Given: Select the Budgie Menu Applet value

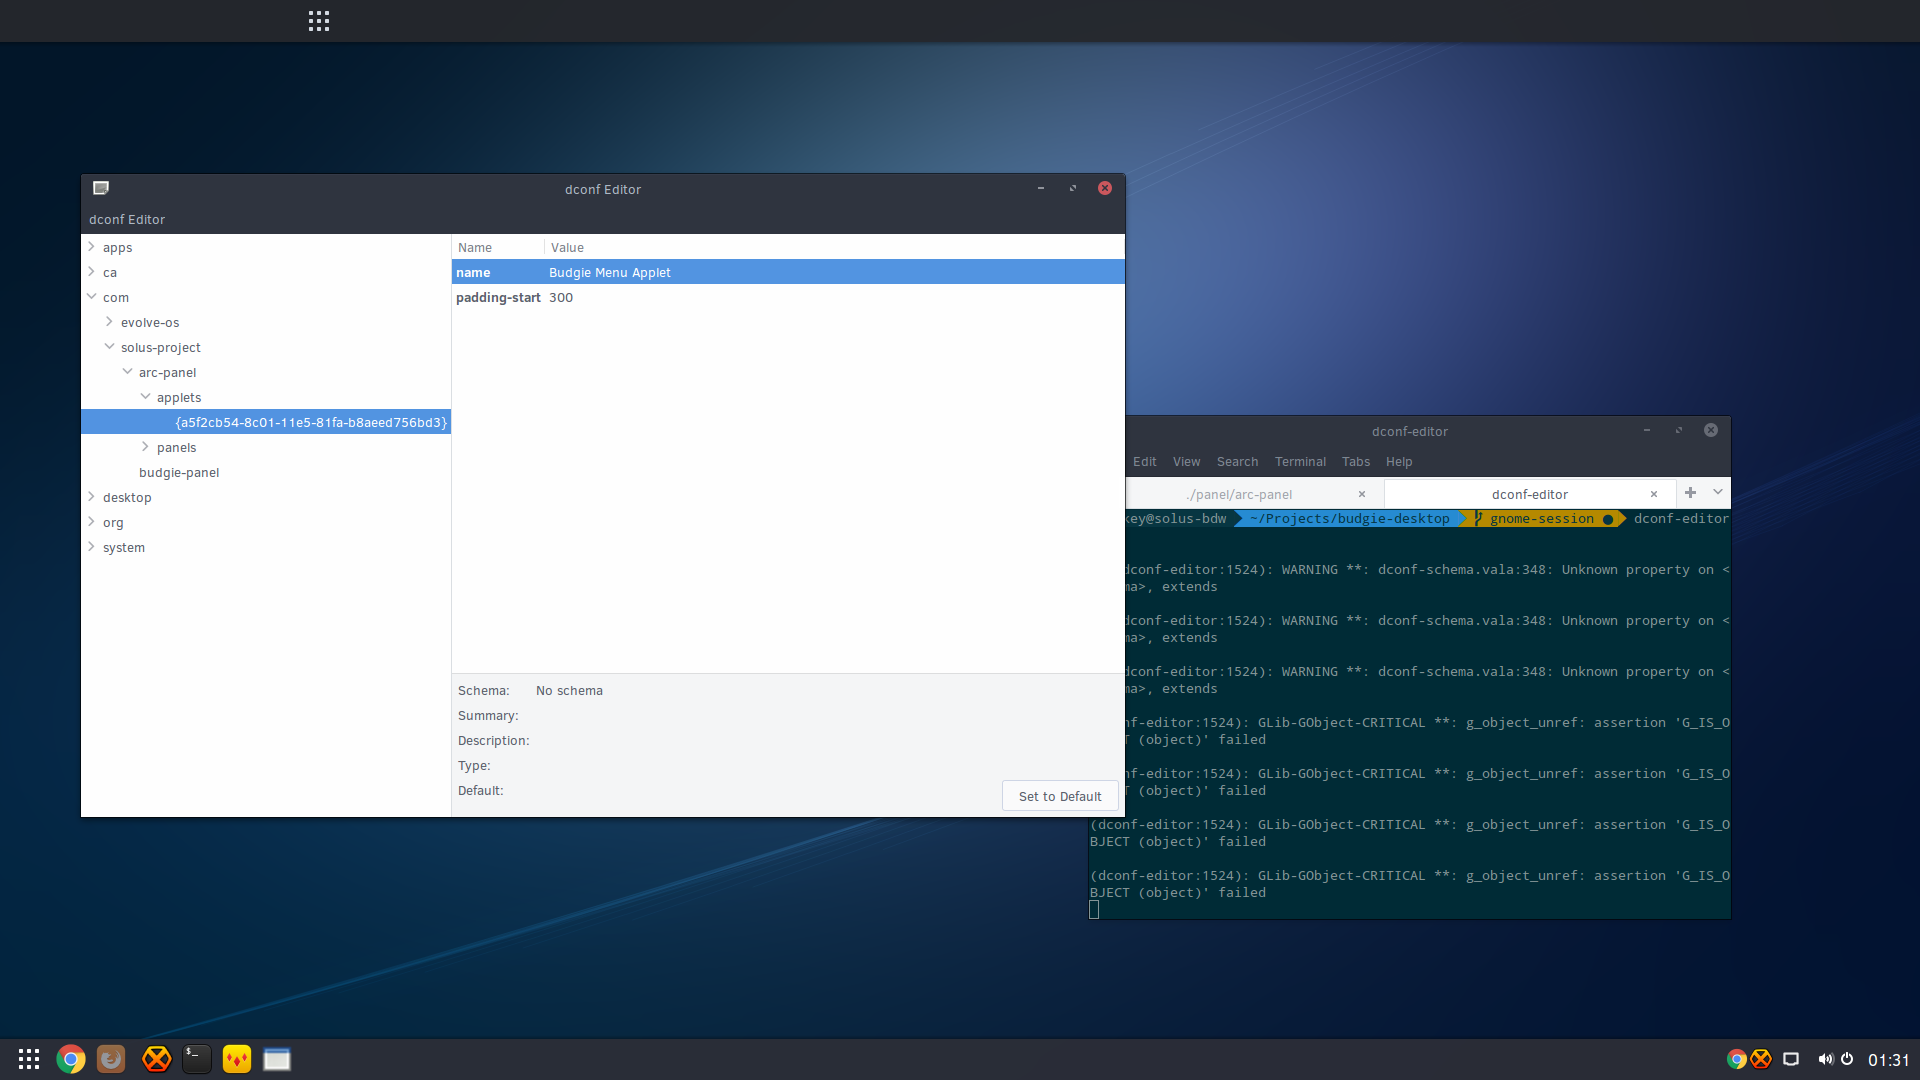Looking at the screenshot, I should point(610,272).
